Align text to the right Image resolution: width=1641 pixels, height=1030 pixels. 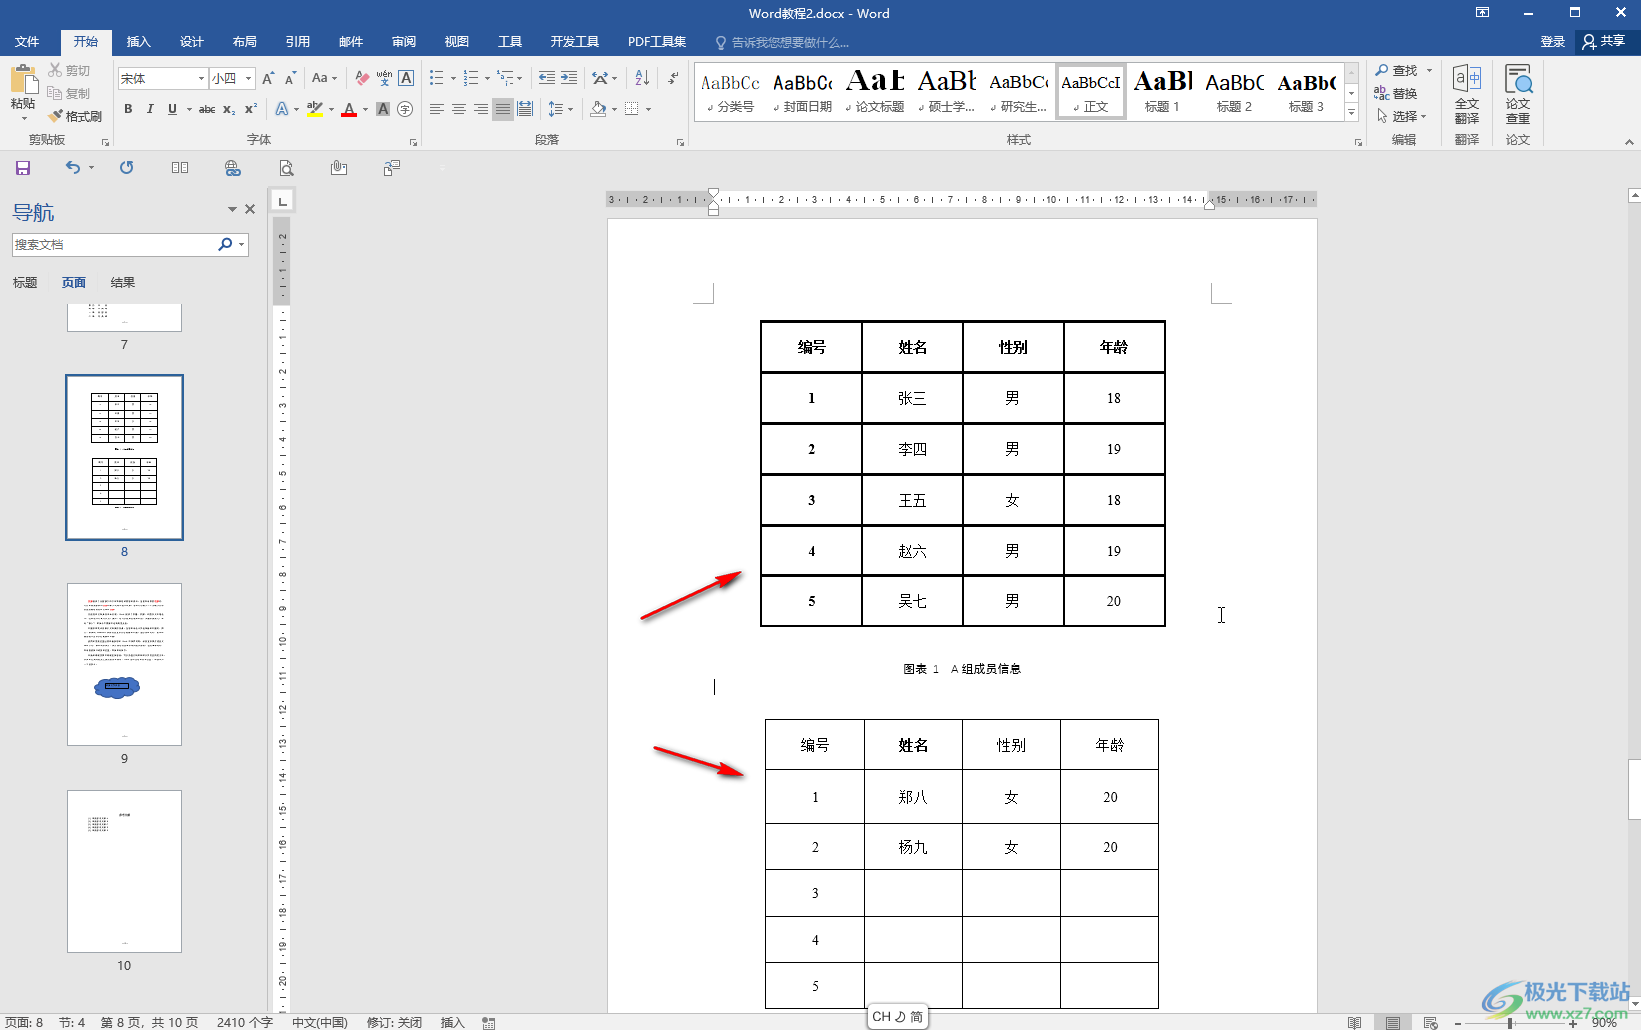(481, 109)
